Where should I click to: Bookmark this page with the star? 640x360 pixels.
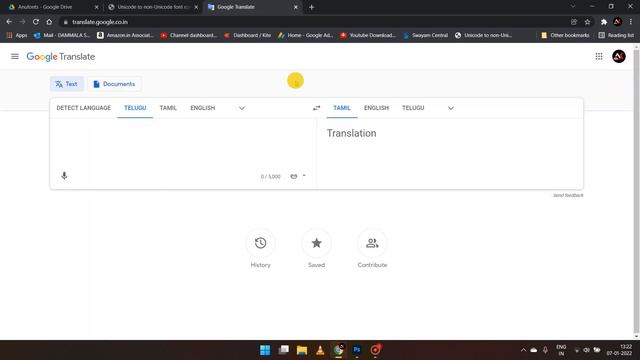coord(587,22)
